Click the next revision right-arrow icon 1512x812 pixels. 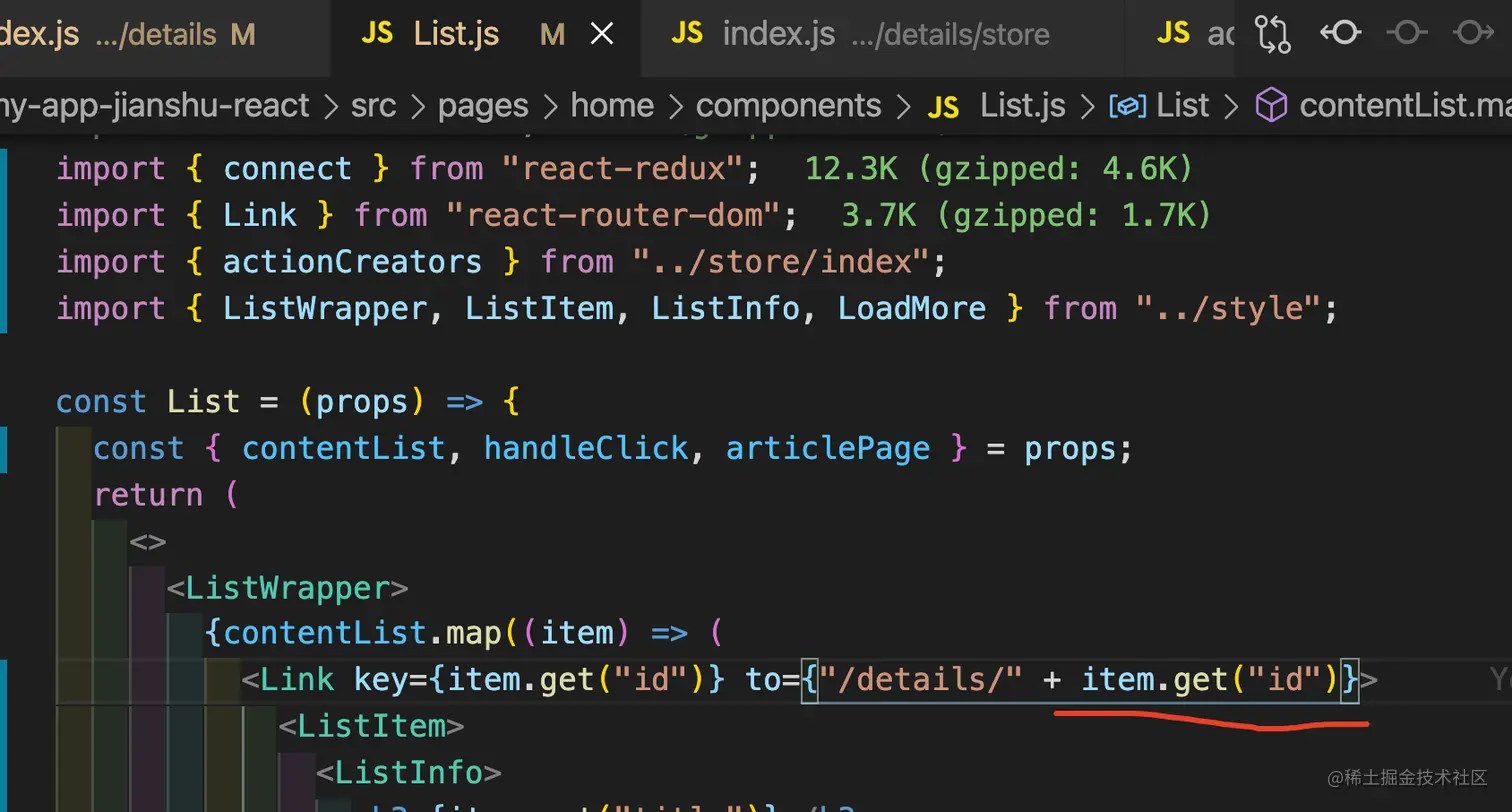point(1472,34)
